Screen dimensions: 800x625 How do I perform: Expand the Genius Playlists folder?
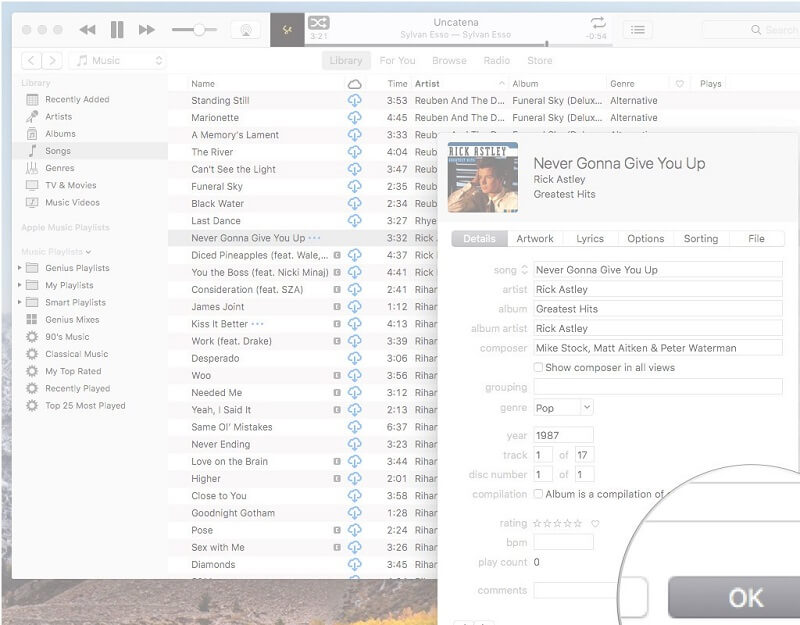coord(18,268)
